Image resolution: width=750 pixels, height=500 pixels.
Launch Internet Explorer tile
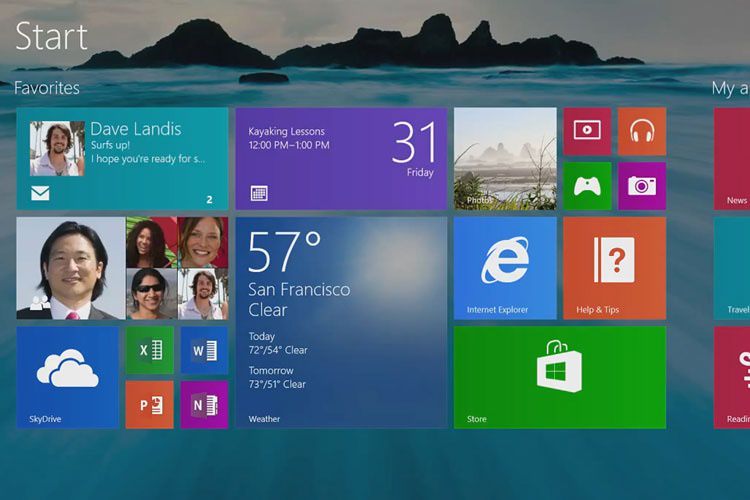click(505, 268)
